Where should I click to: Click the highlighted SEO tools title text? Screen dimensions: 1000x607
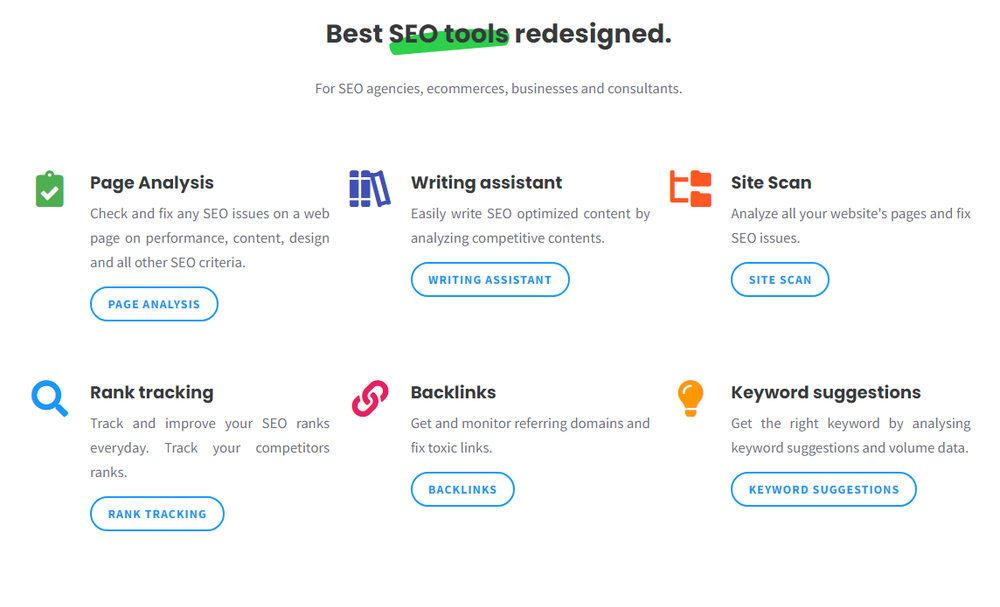(x=449, y=34)
